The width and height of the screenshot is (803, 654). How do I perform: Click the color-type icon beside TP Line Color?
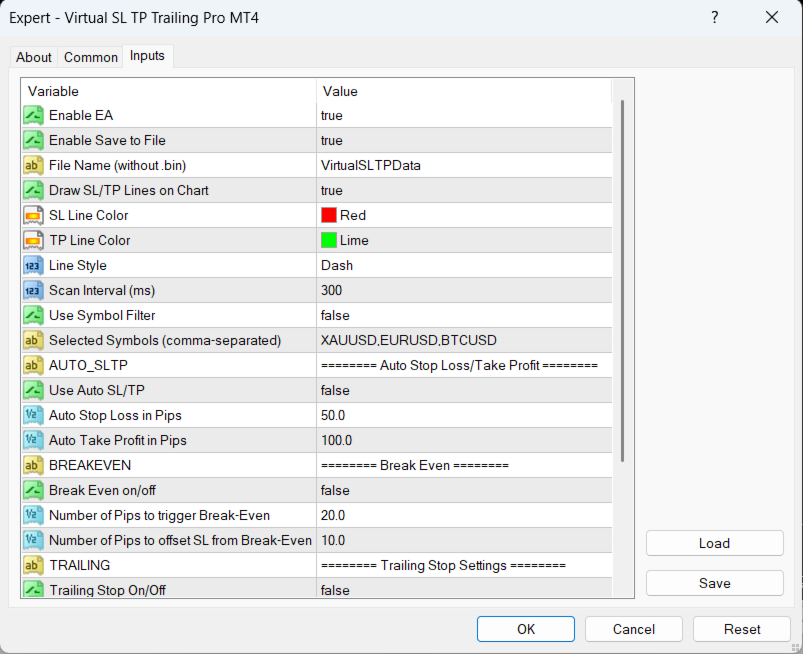click(x=33, y=240)
